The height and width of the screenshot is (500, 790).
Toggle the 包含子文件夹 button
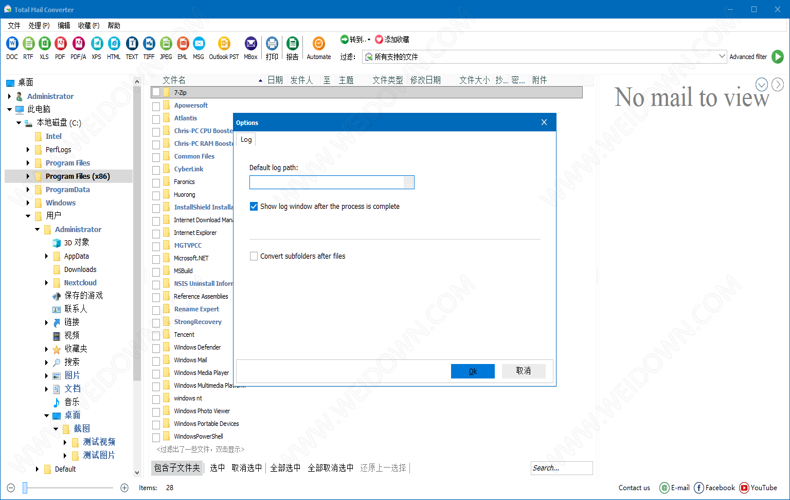pyautogui.click(x=177, y=468)
